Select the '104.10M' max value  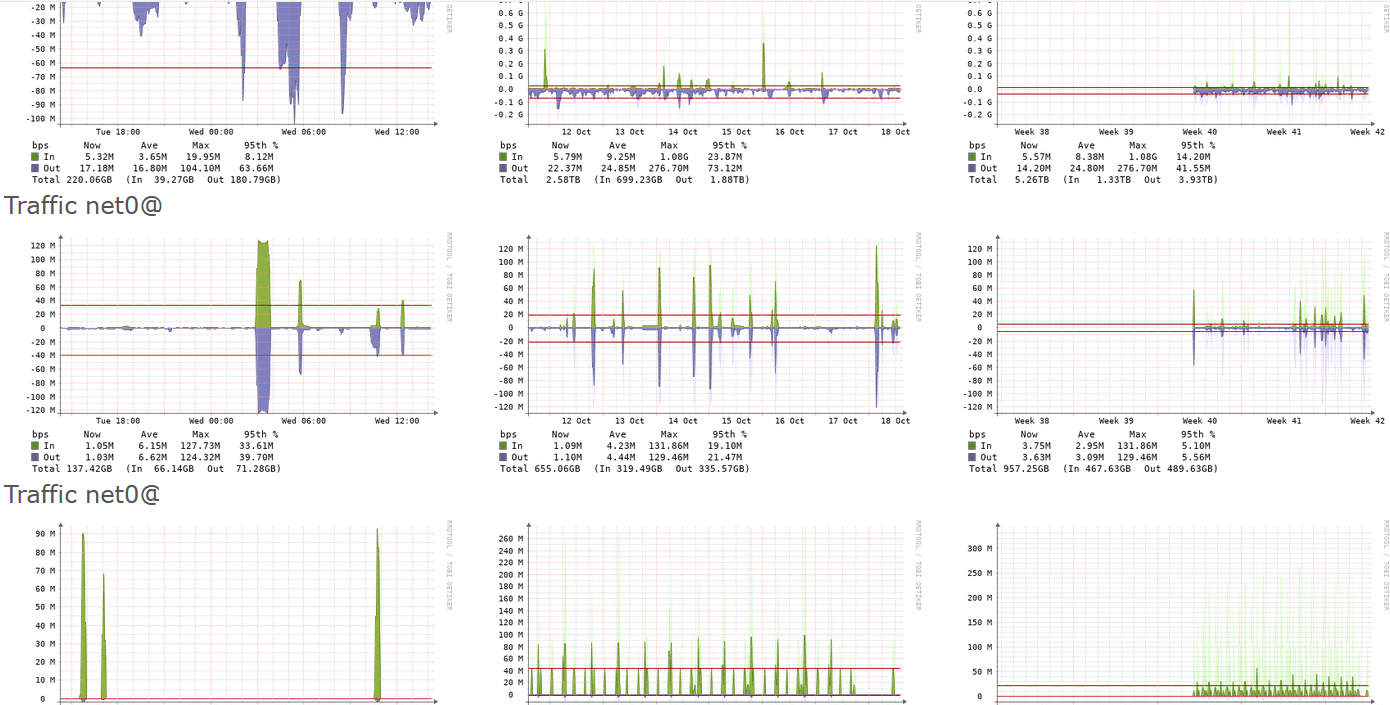tap(201, 168)
